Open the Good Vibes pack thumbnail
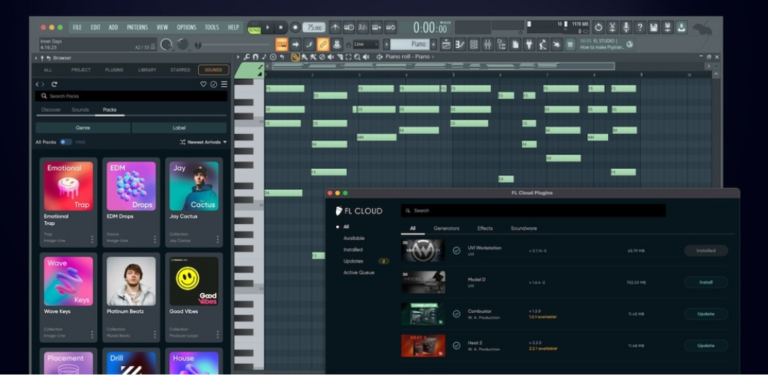The image size is (768, 375). coord(194,281)
